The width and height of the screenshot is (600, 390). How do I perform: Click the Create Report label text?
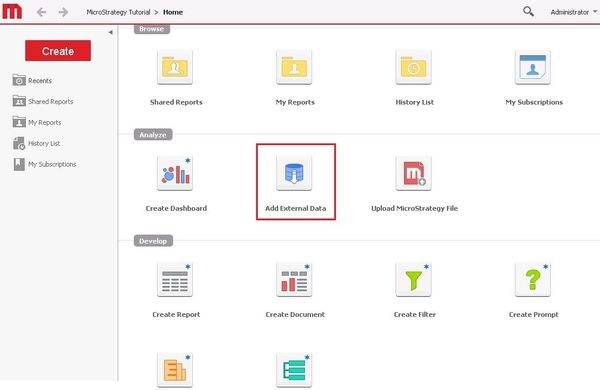point(176,315)
